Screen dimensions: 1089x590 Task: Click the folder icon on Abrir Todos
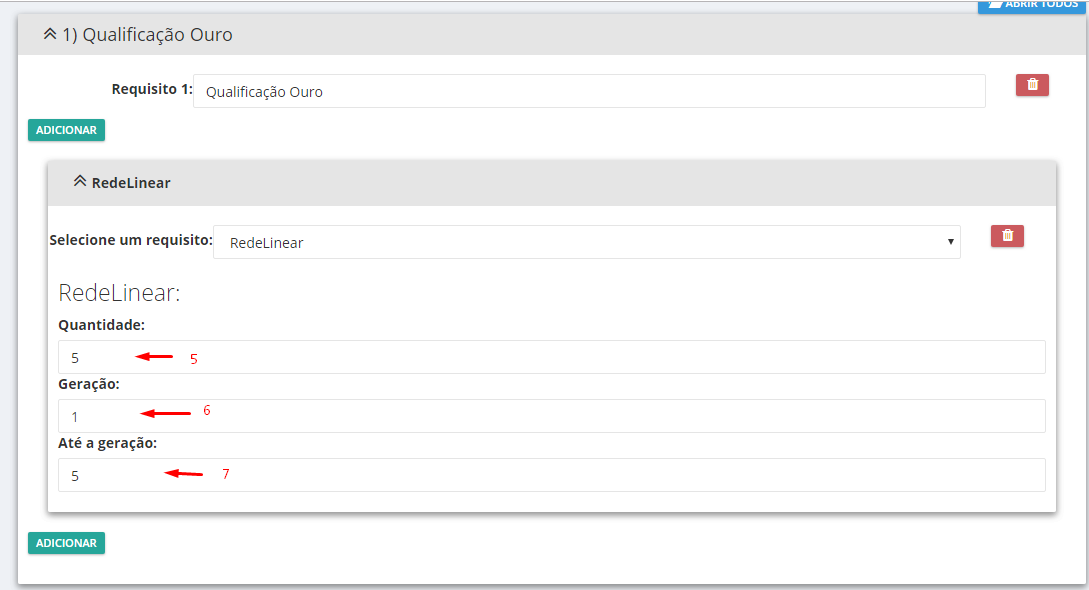tap(993, 4)
